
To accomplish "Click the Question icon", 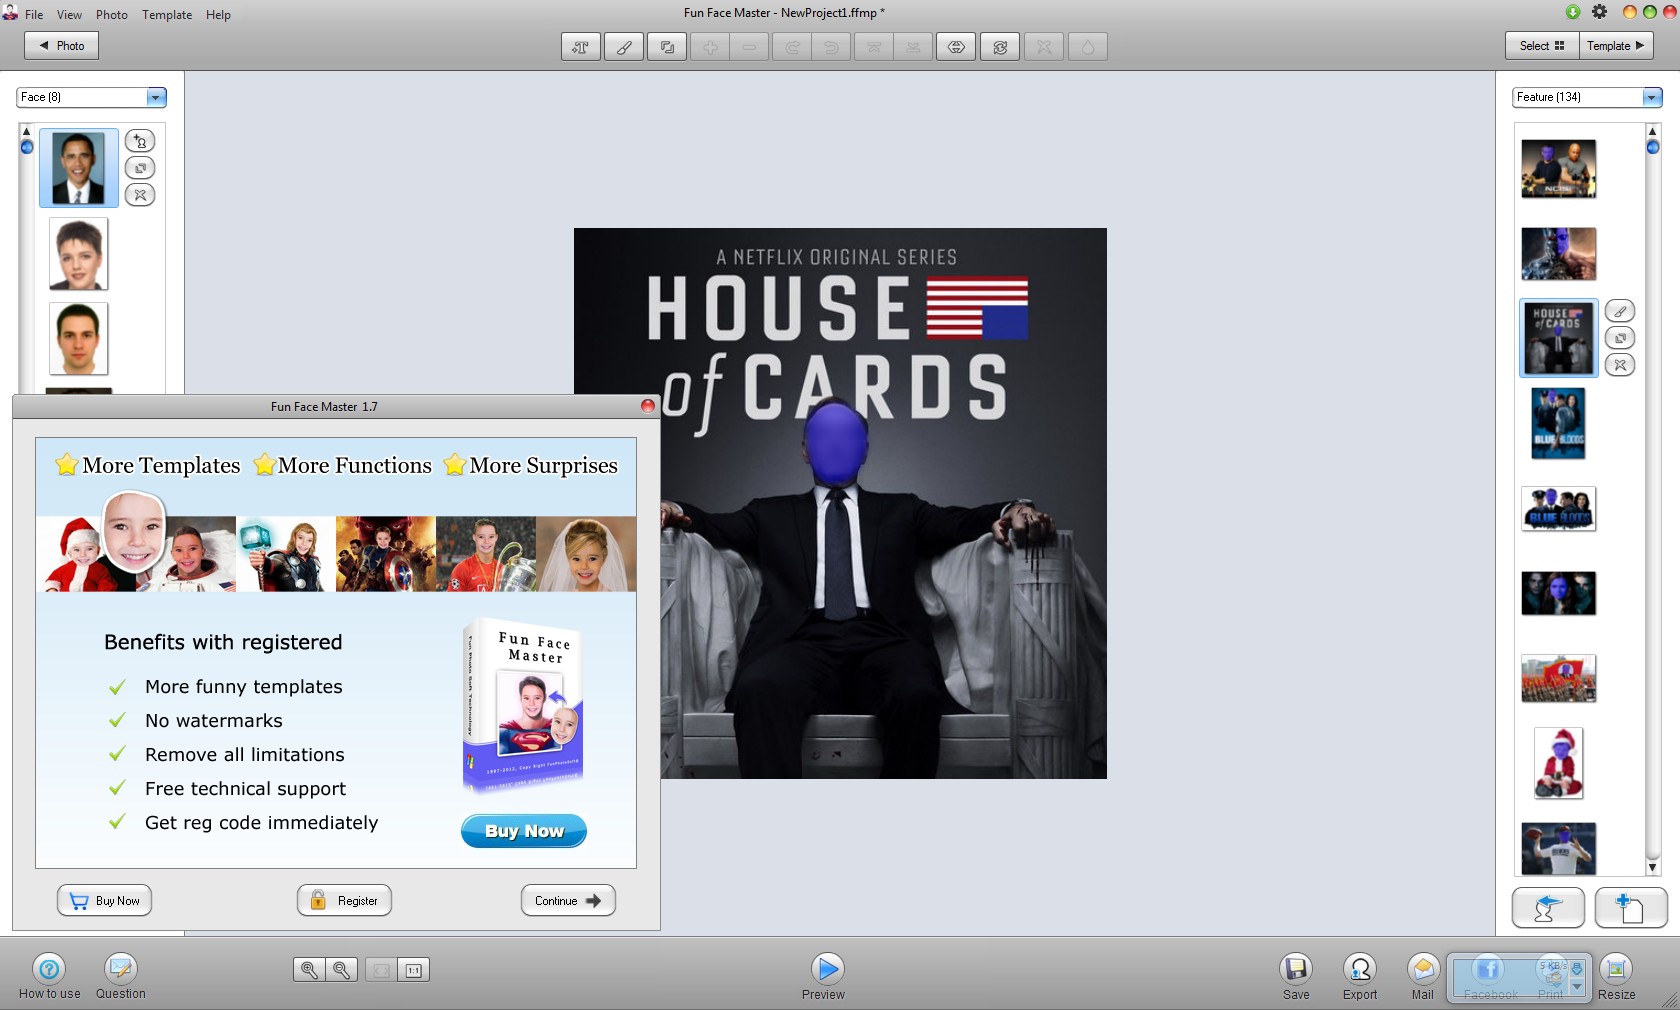I will tap(120, 968).
